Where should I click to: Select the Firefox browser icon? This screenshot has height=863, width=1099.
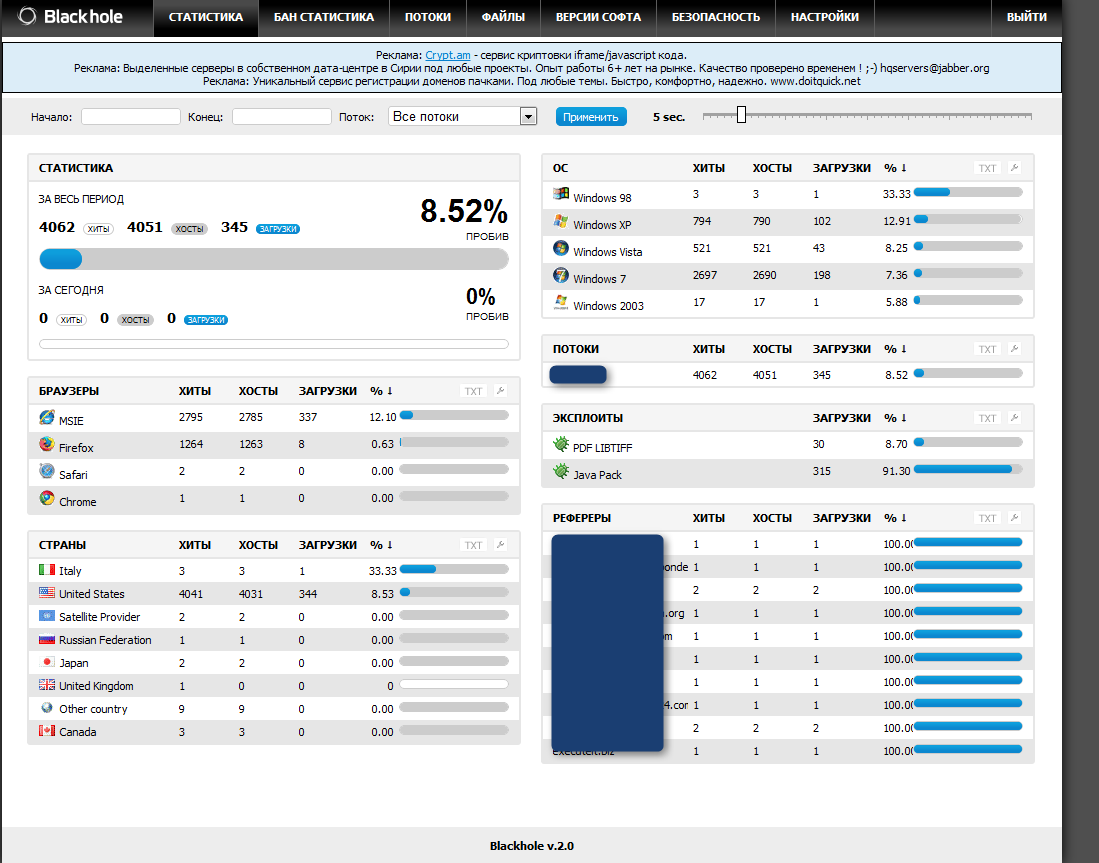47,444
